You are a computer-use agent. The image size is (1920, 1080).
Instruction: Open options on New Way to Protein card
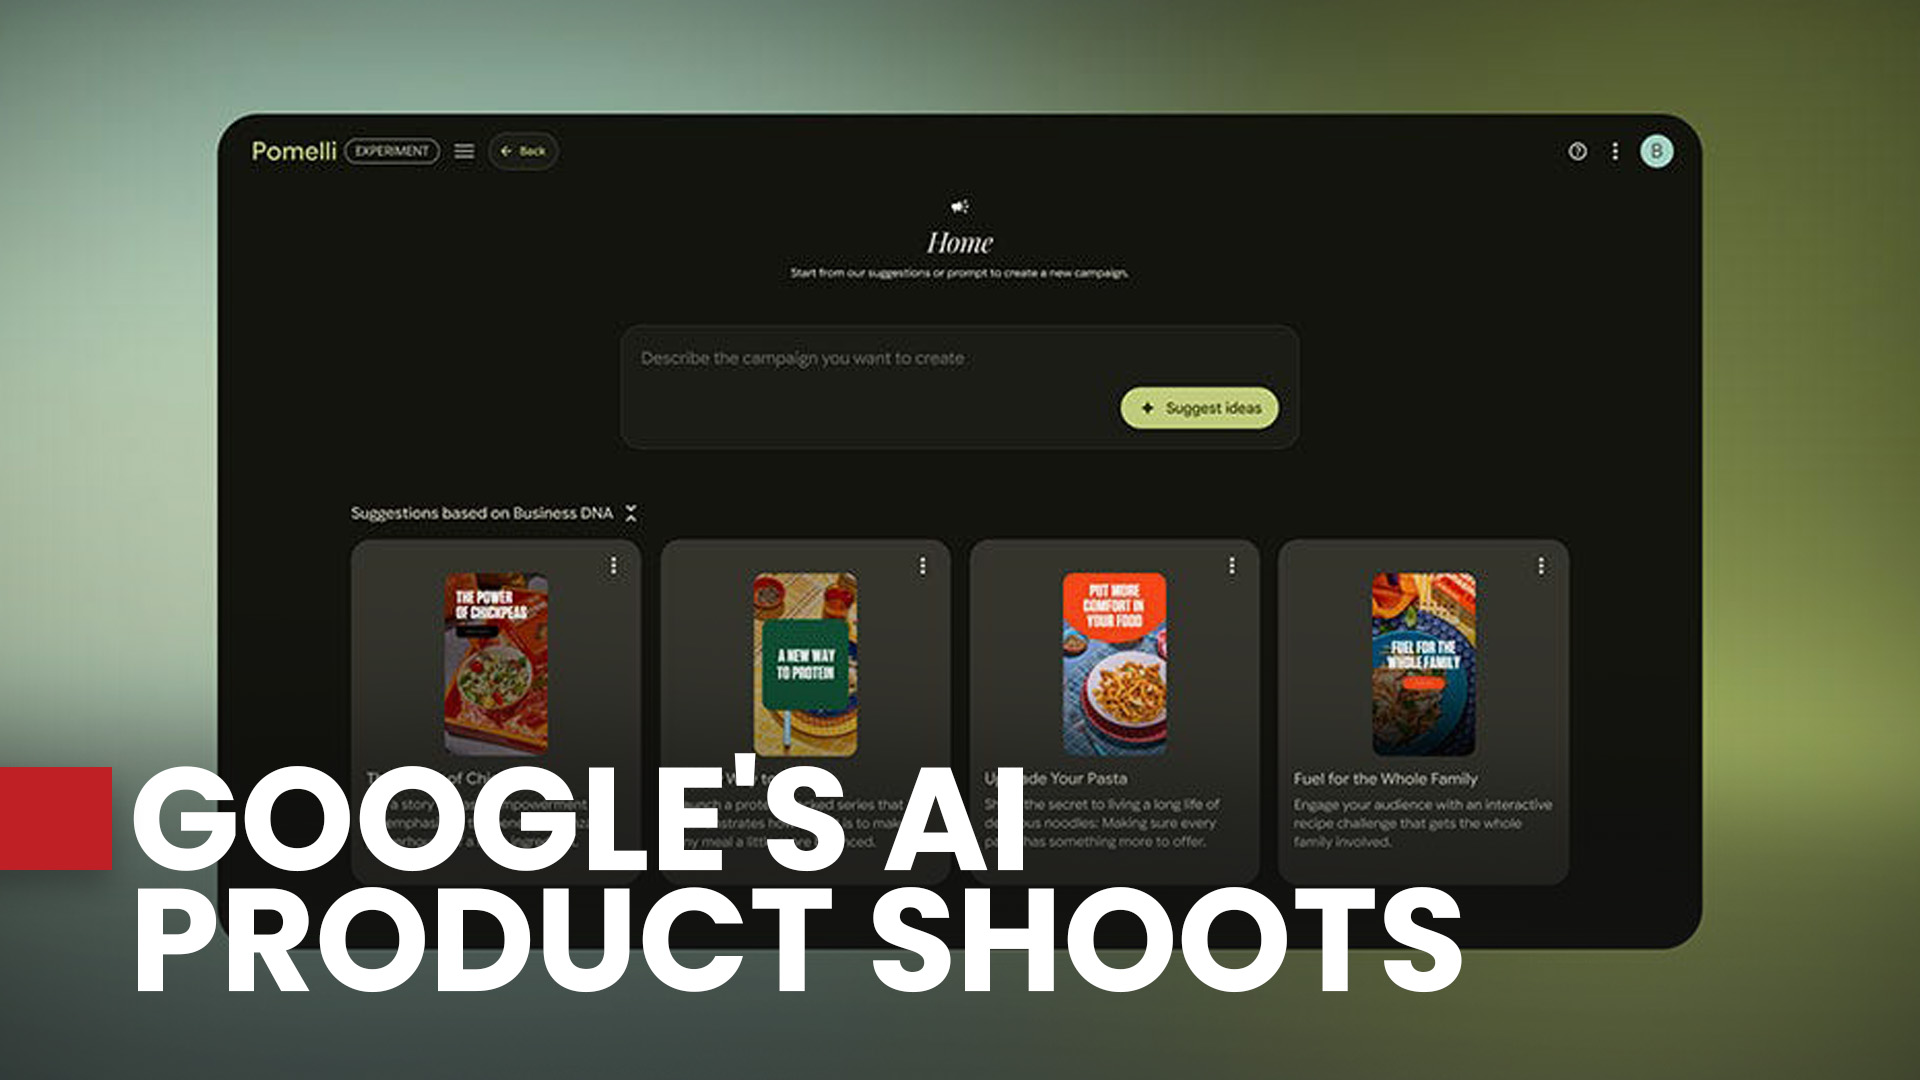[922, 566]
